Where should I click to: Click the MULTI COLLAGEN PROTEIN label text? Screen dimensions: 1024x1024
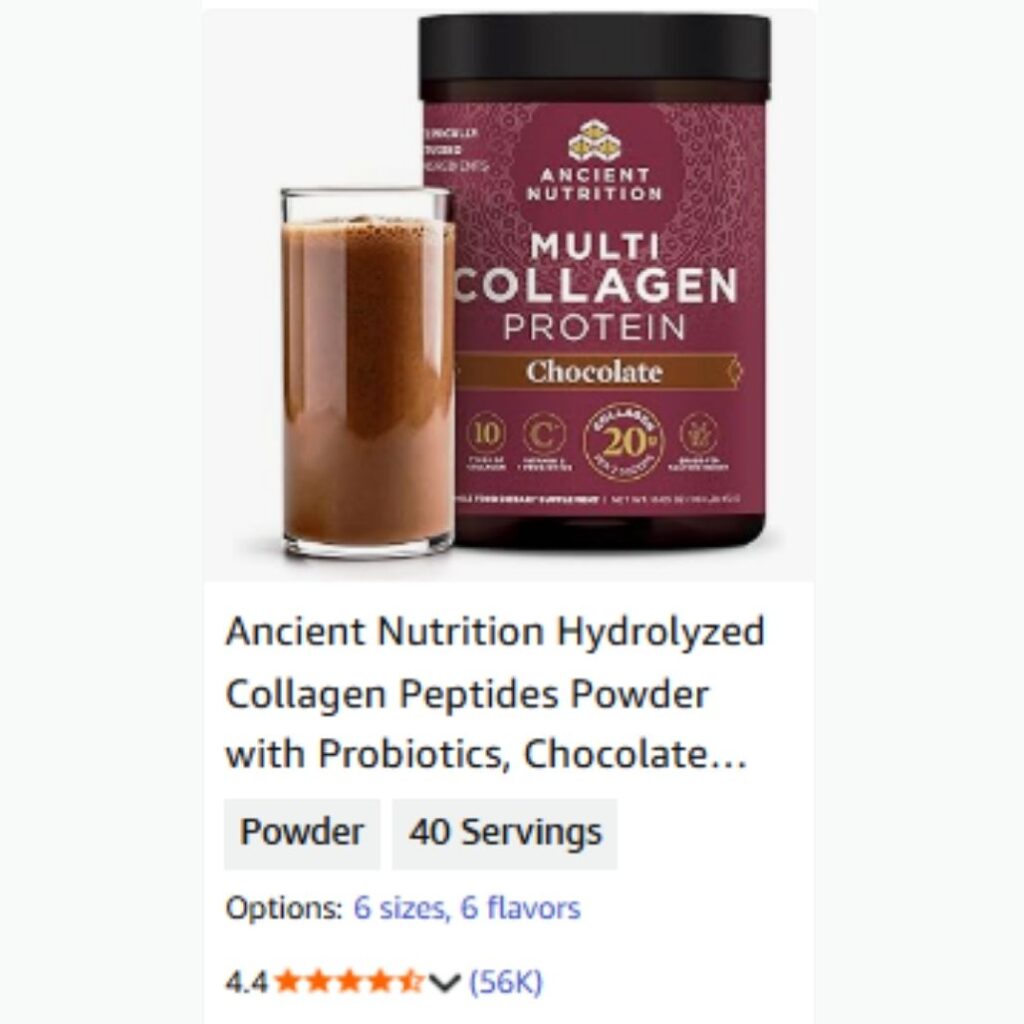[x=594, y=286]
